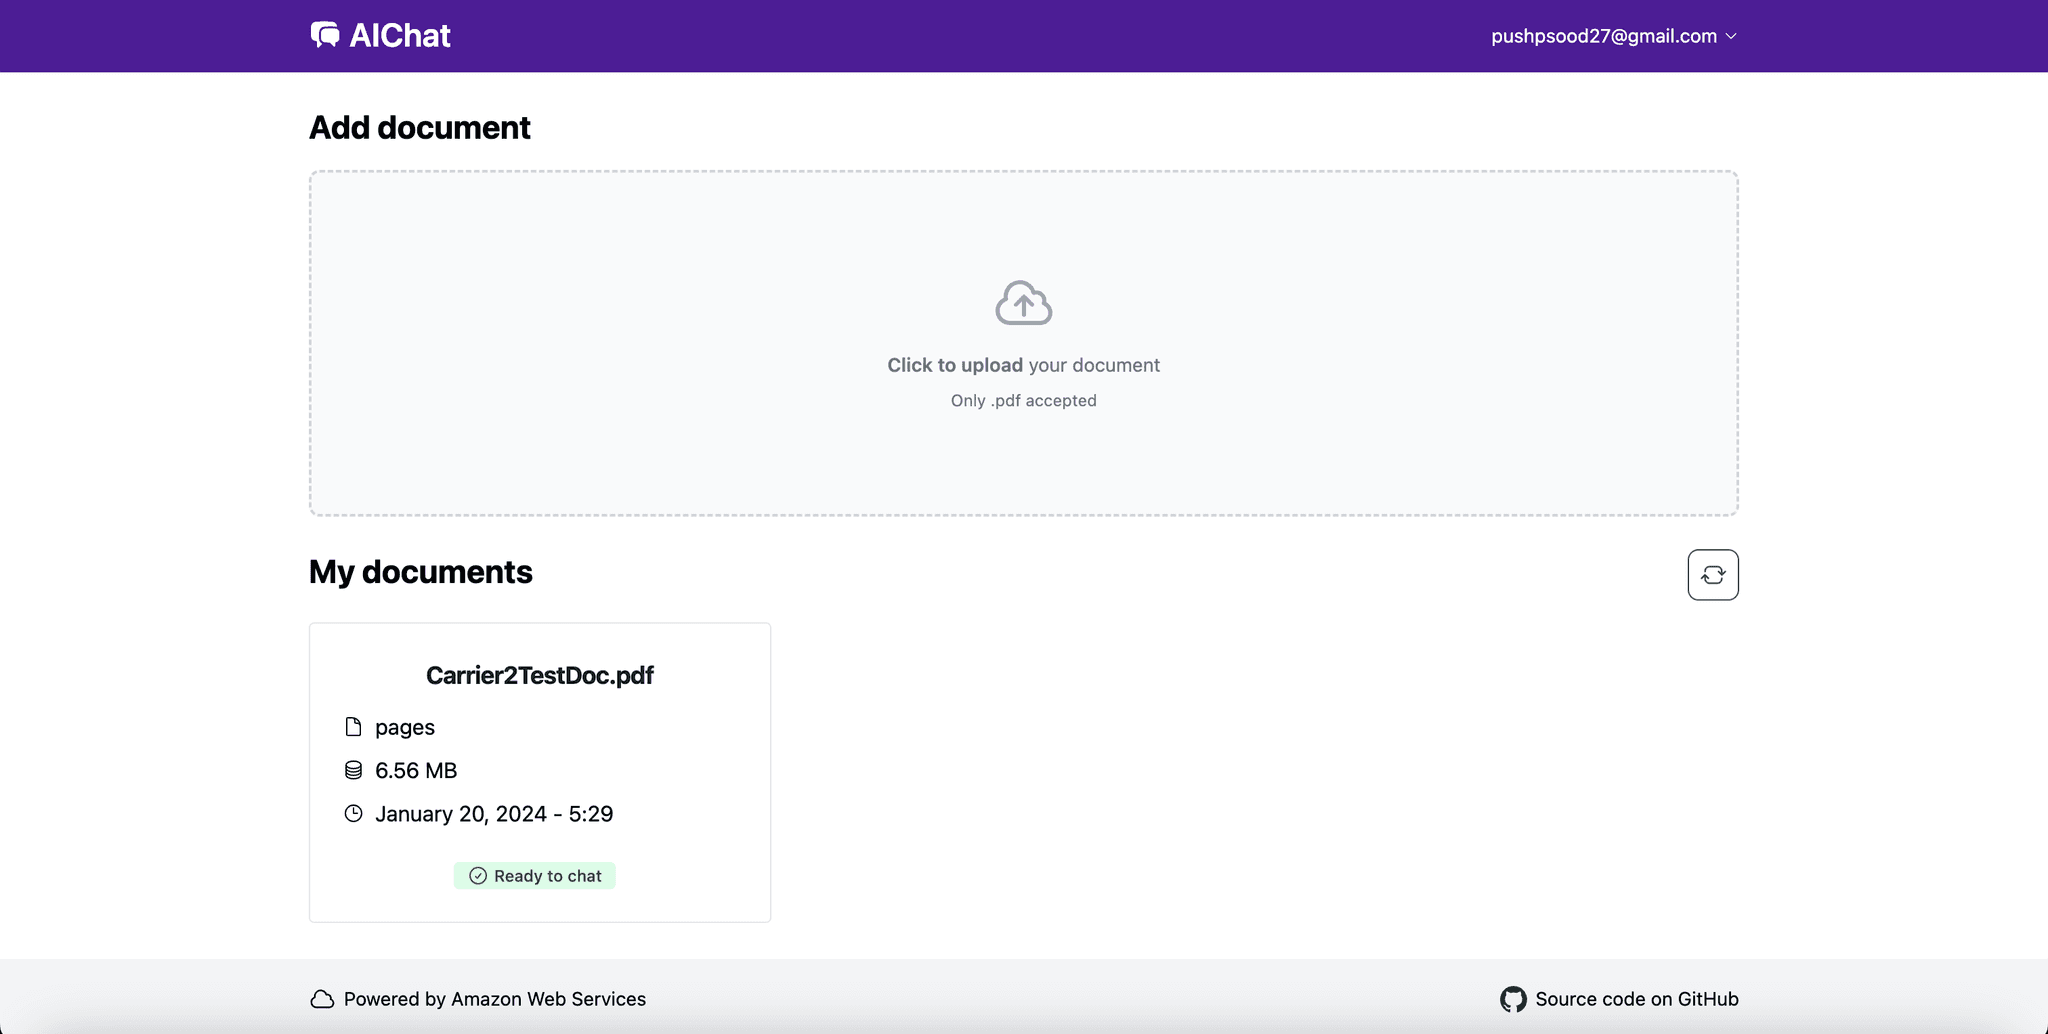Refresh the My documents list
The image size is (2048, 1034).
(x=1712, y=575)
